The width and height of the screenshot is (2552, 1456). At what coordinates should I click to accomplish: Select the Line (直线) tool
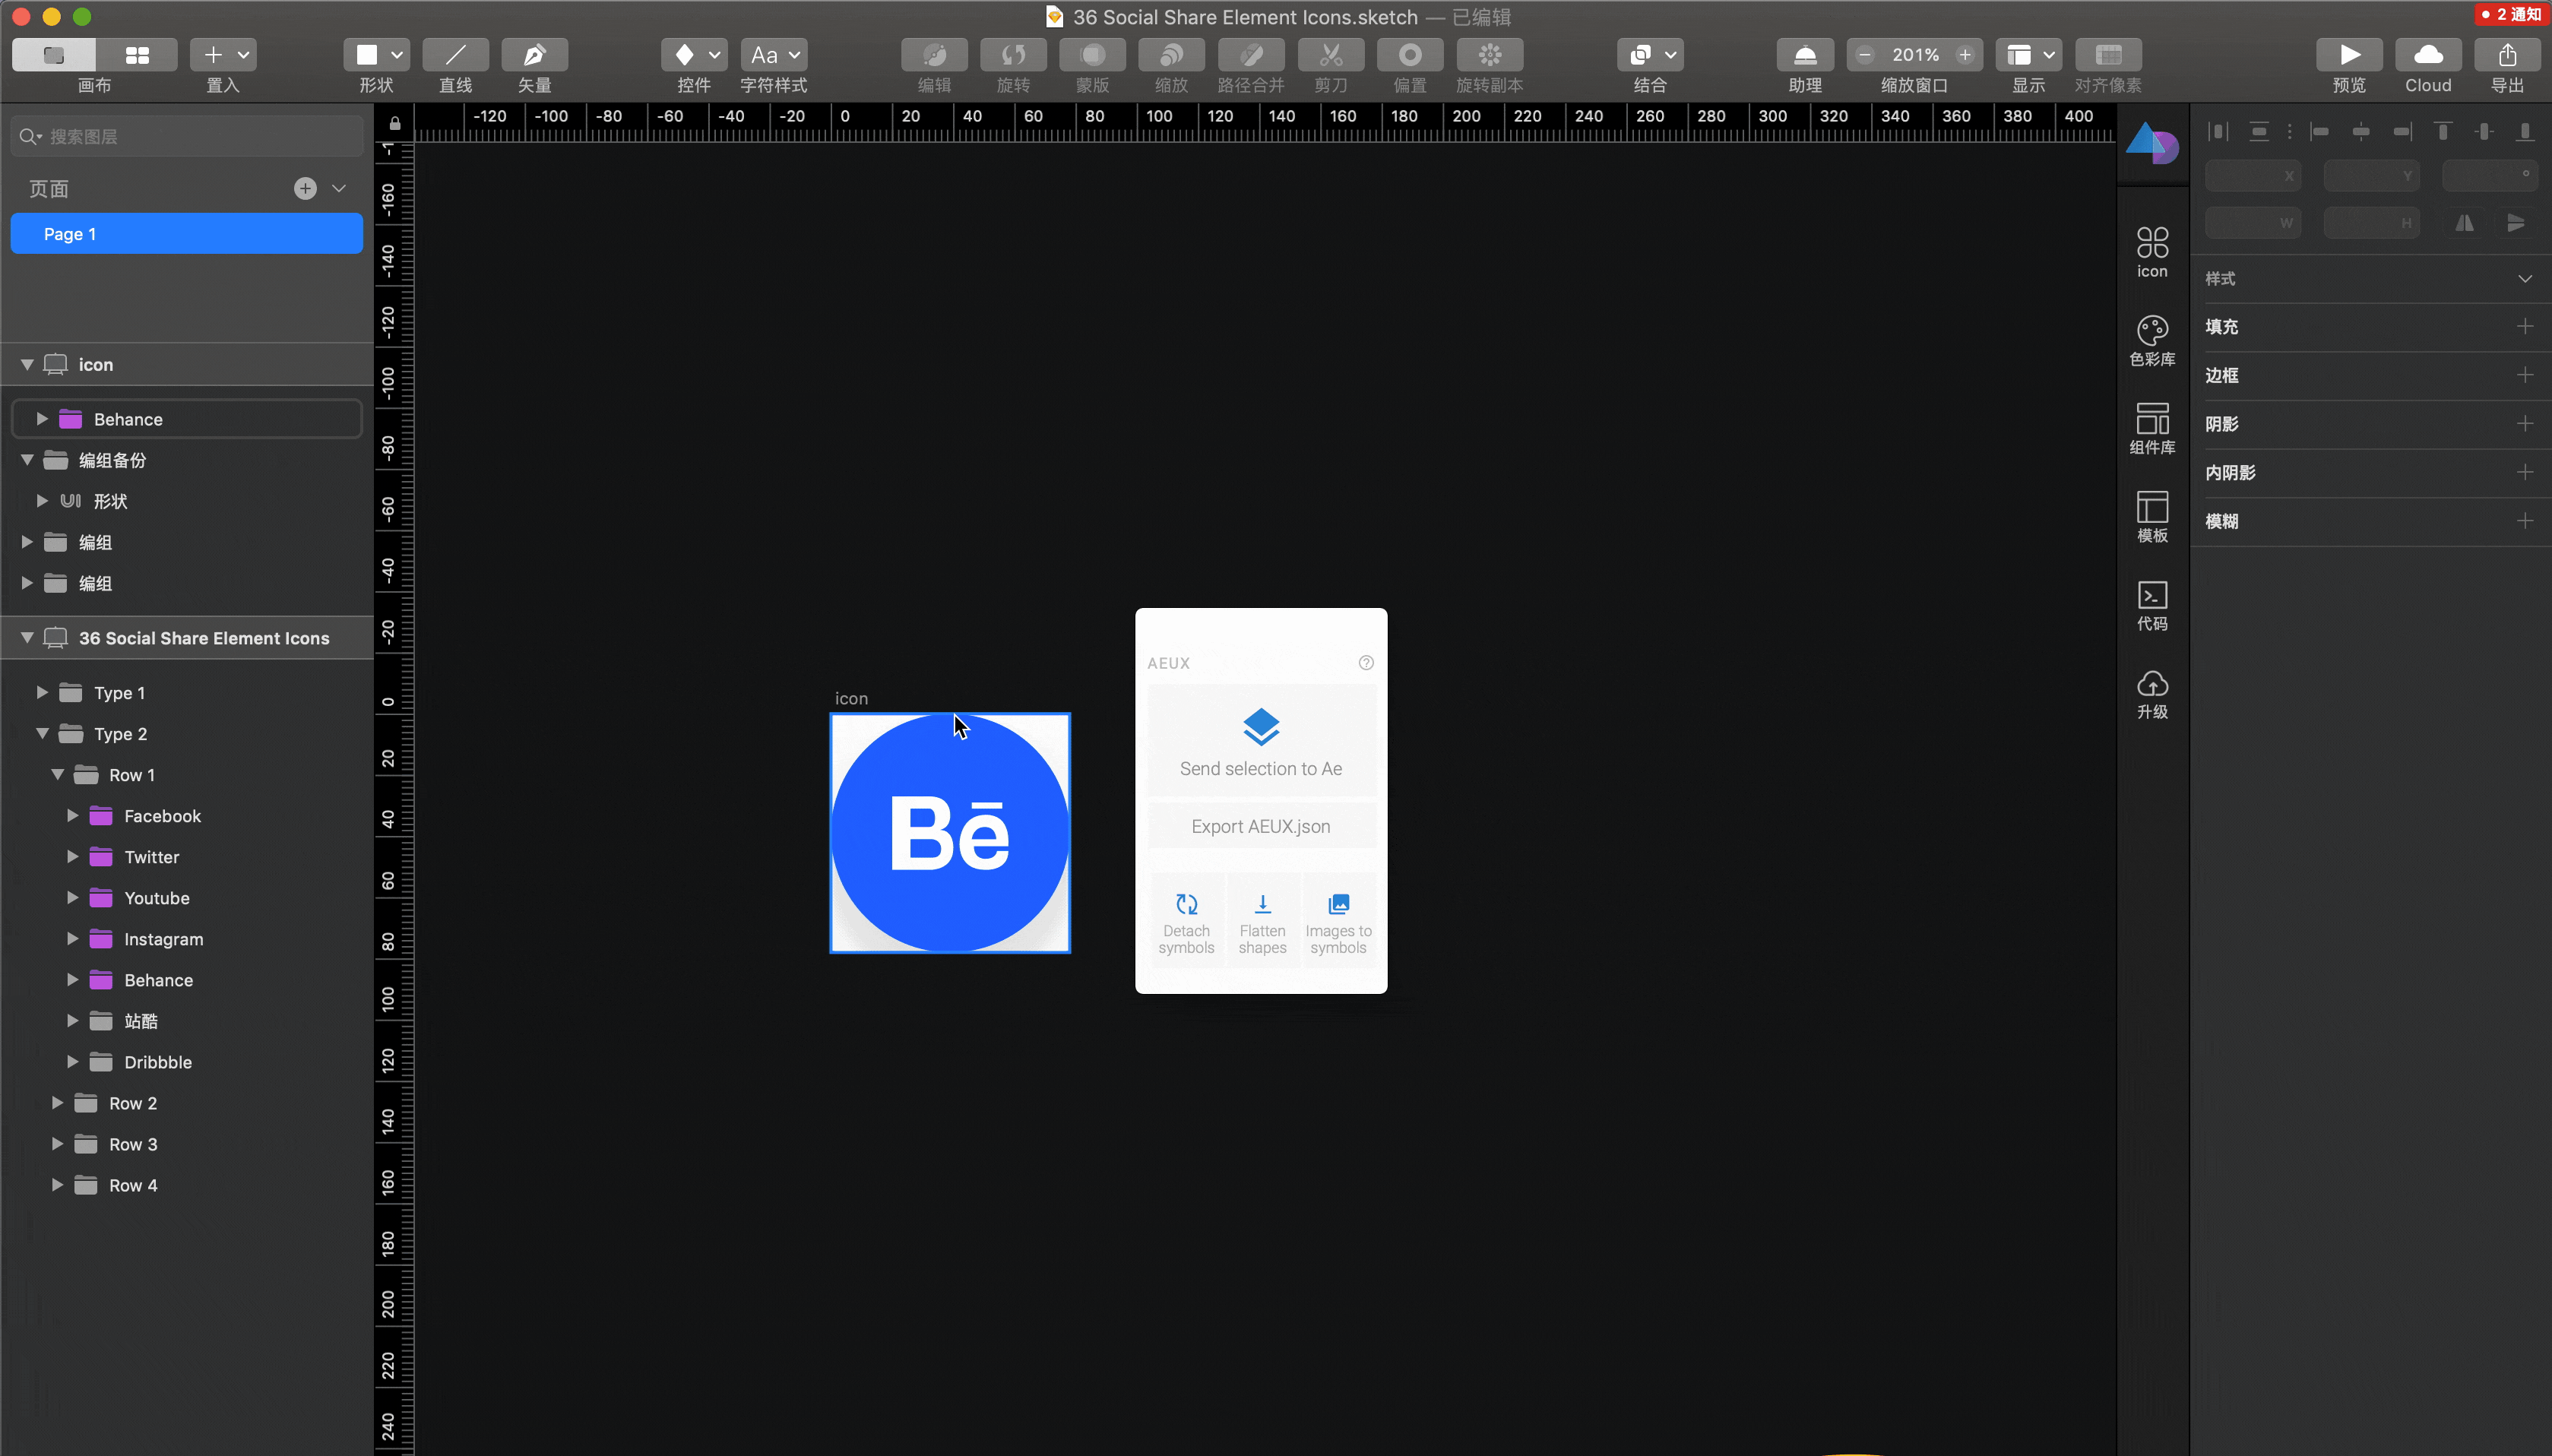tap(455, 55)
